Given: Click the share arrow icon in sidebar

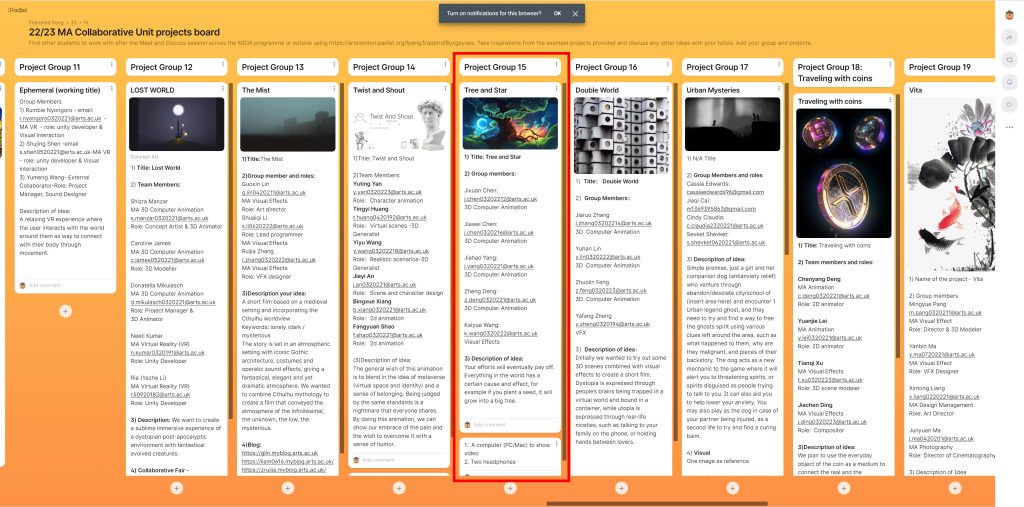Looking at the screenshot, I should pos(1010,38).
